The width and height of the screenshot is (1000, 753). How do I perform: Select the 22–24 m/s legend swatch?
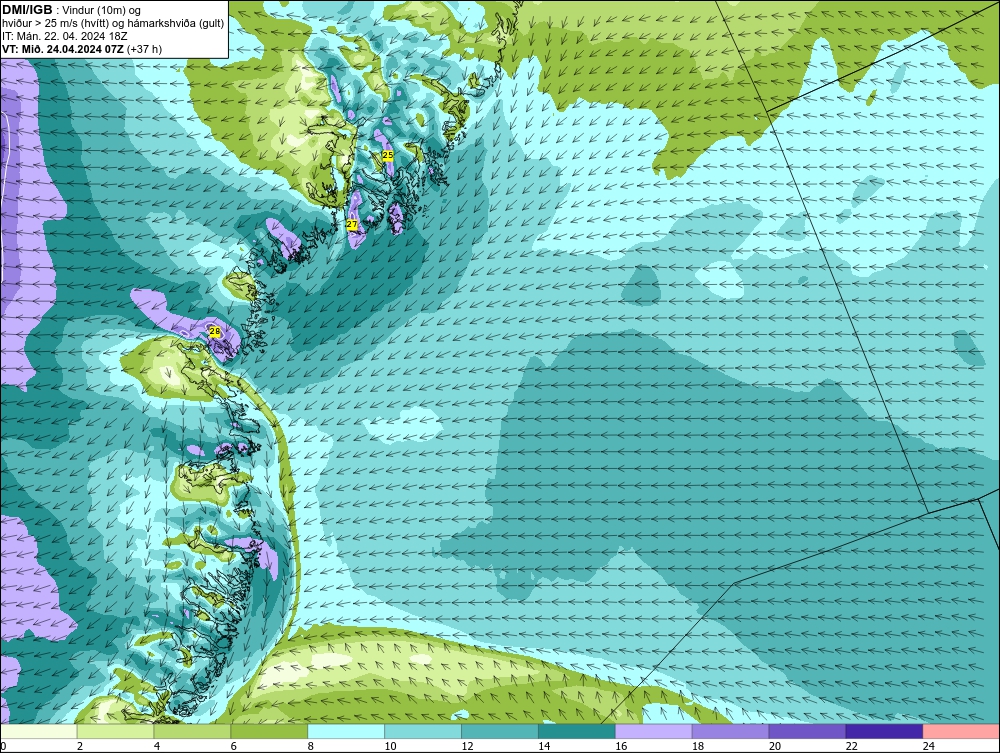[884, 731]
